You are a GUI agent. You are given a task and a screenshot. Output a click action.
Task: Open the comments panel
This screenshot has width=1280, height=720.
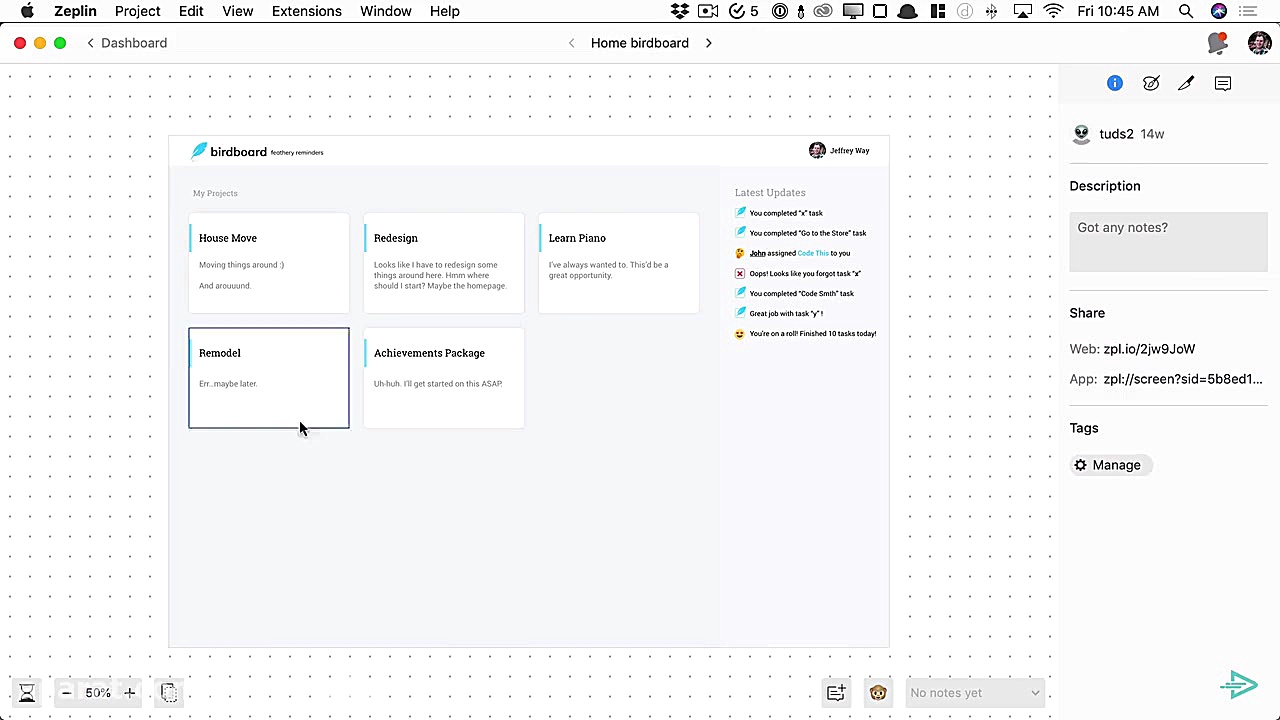tap(1222, 83)
